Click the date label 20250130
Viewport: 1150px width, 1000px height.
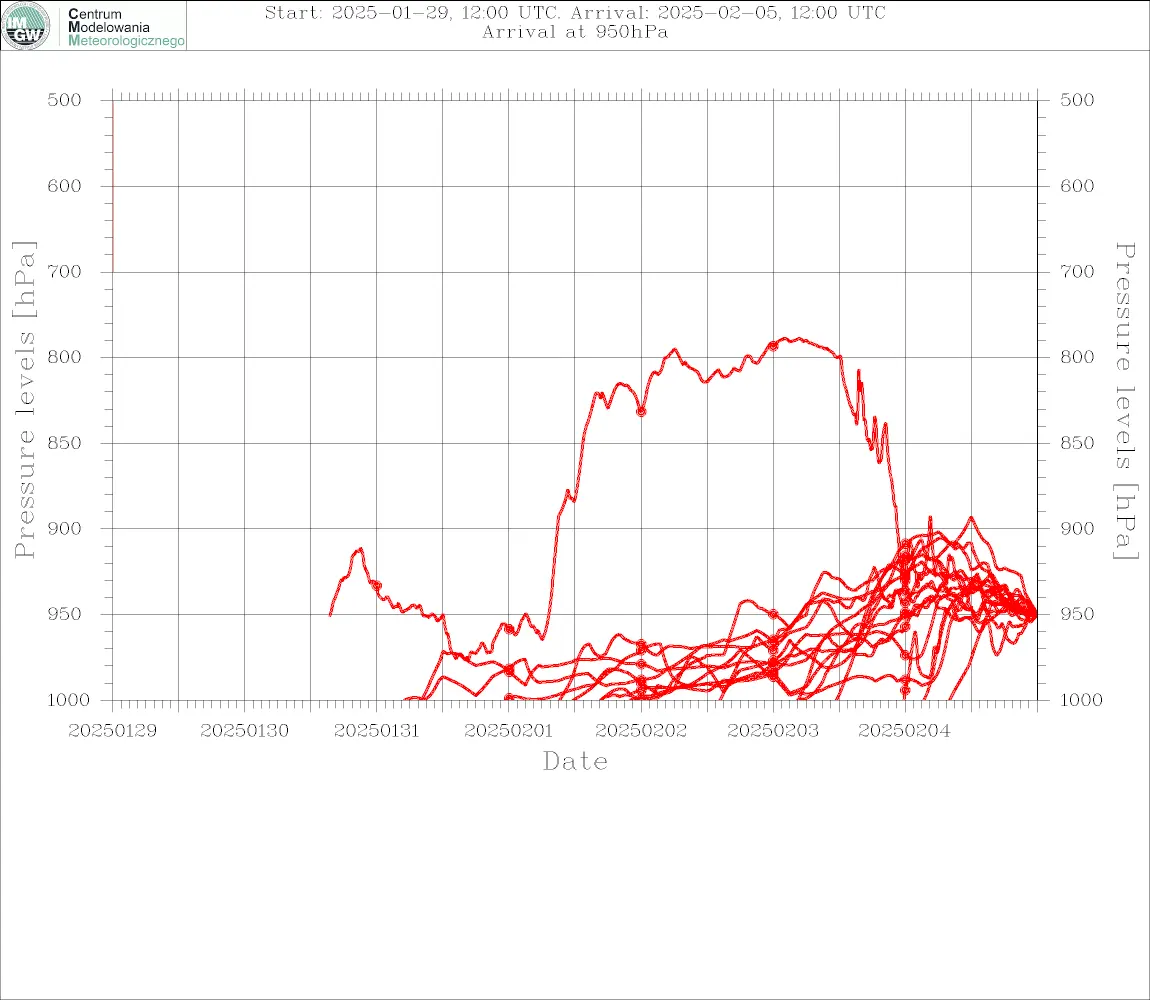244,731
